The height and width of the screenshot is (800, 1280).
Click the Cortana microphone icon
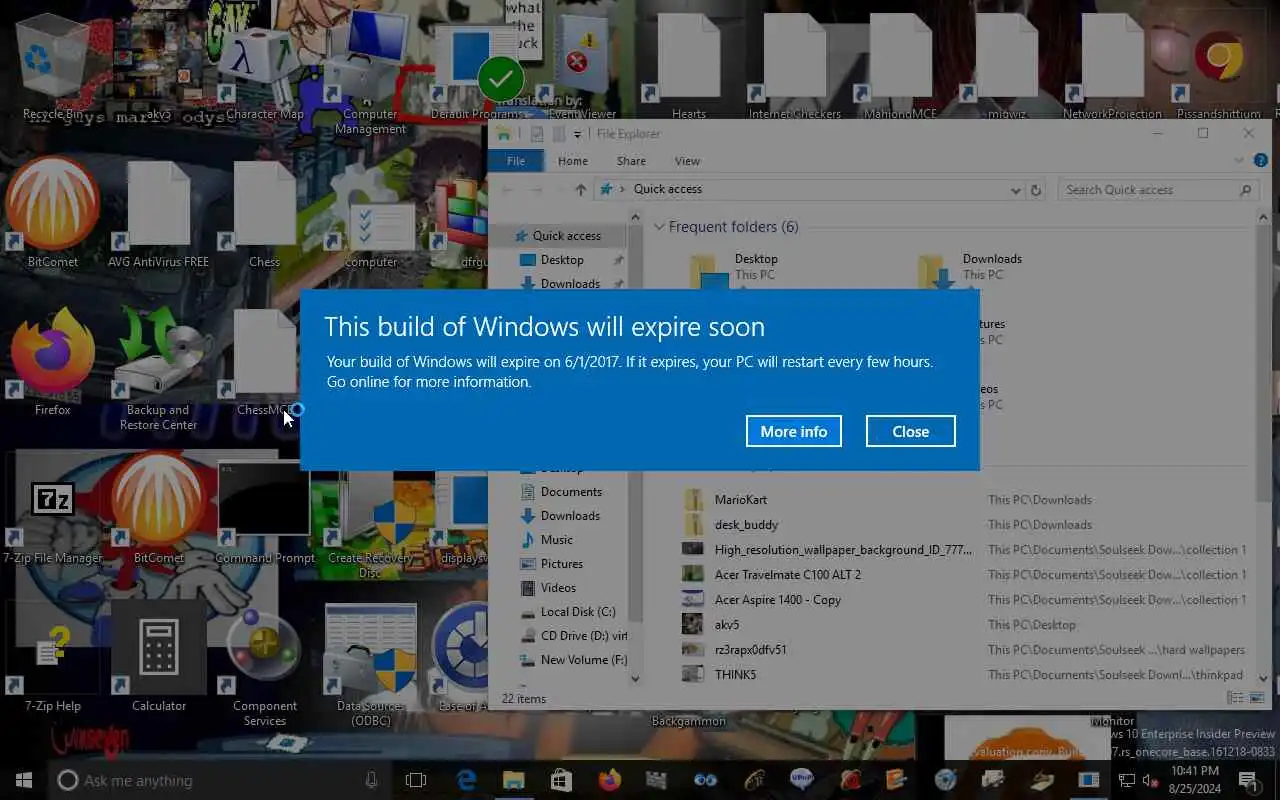click(371, 780)
